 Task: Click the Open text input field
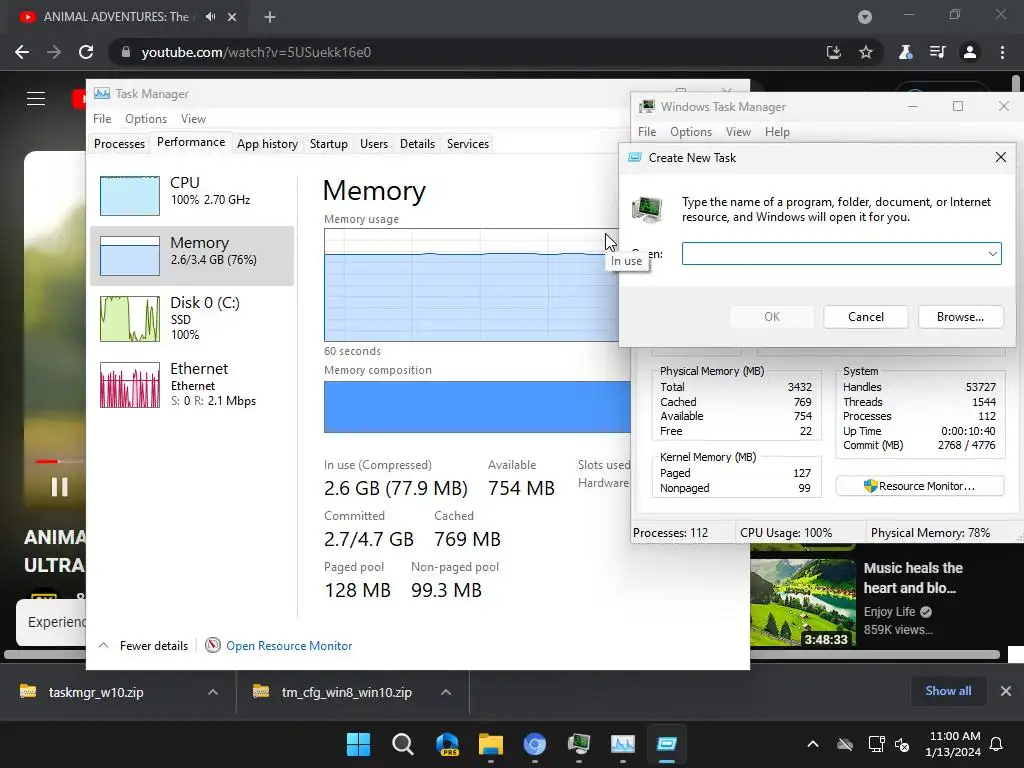841,253
